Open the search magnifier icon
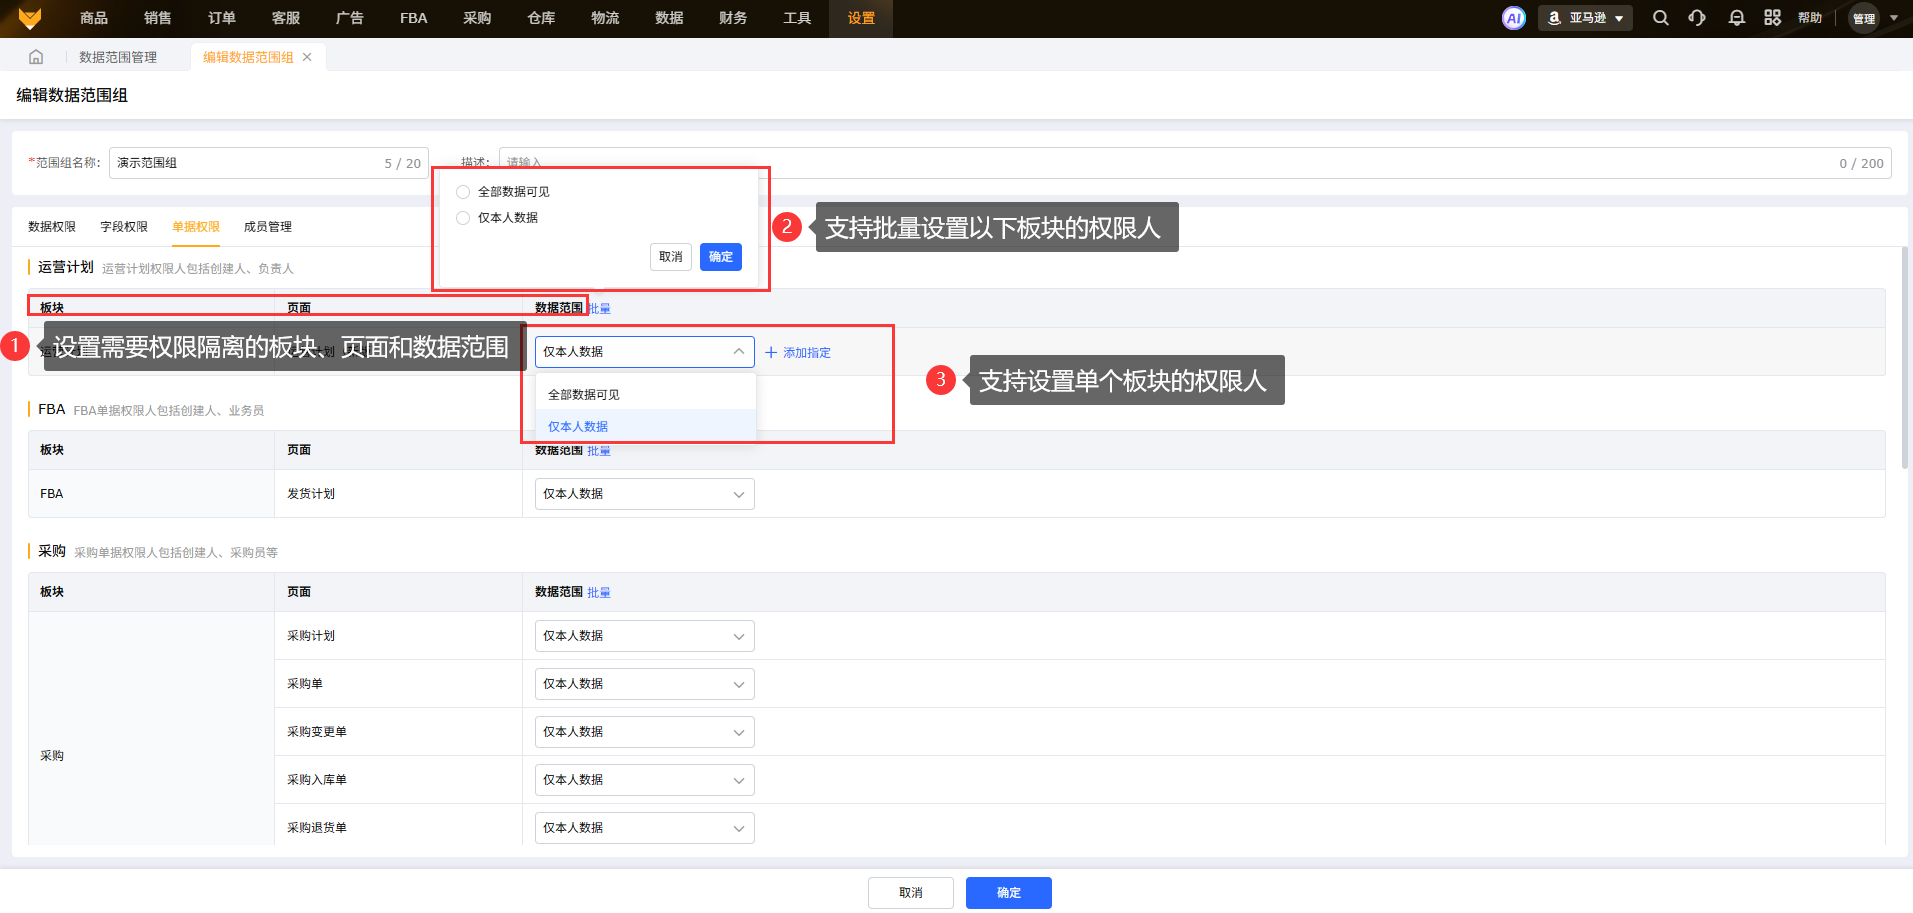Screen dimensions: 1913x913 click(1660, 18)
